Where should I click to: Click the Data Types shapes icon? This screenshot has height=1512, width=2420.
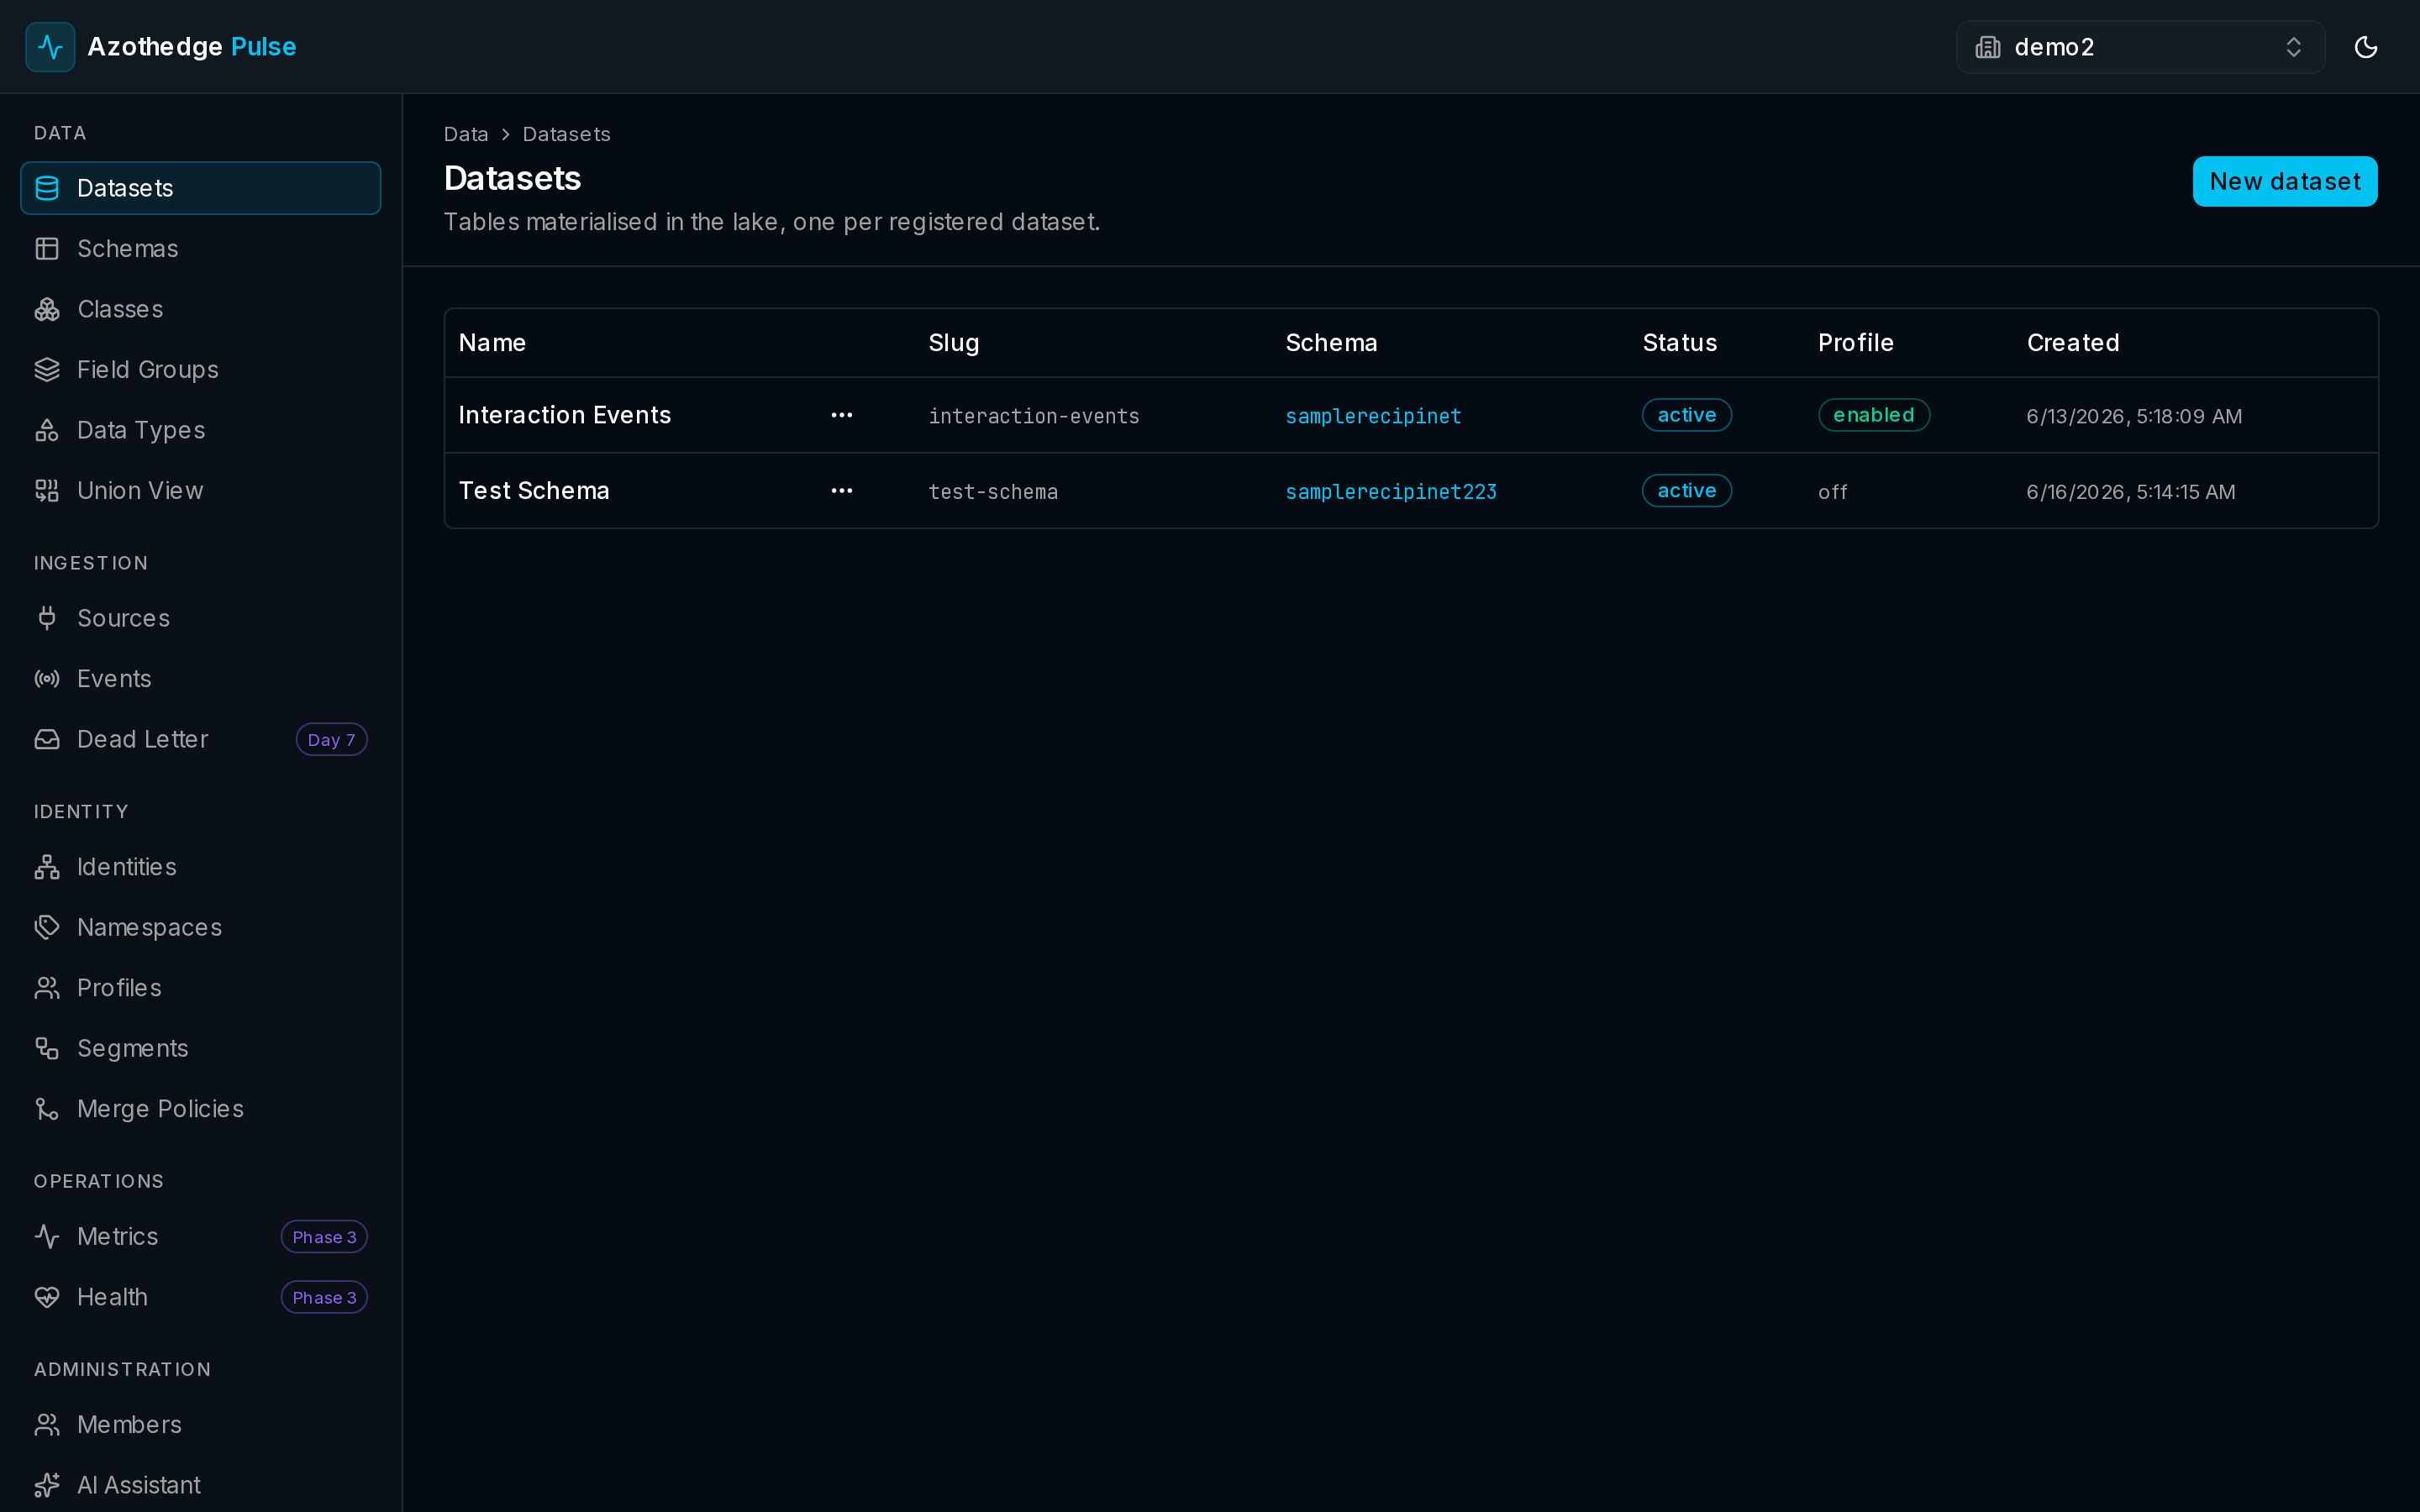tap(47, 430)
